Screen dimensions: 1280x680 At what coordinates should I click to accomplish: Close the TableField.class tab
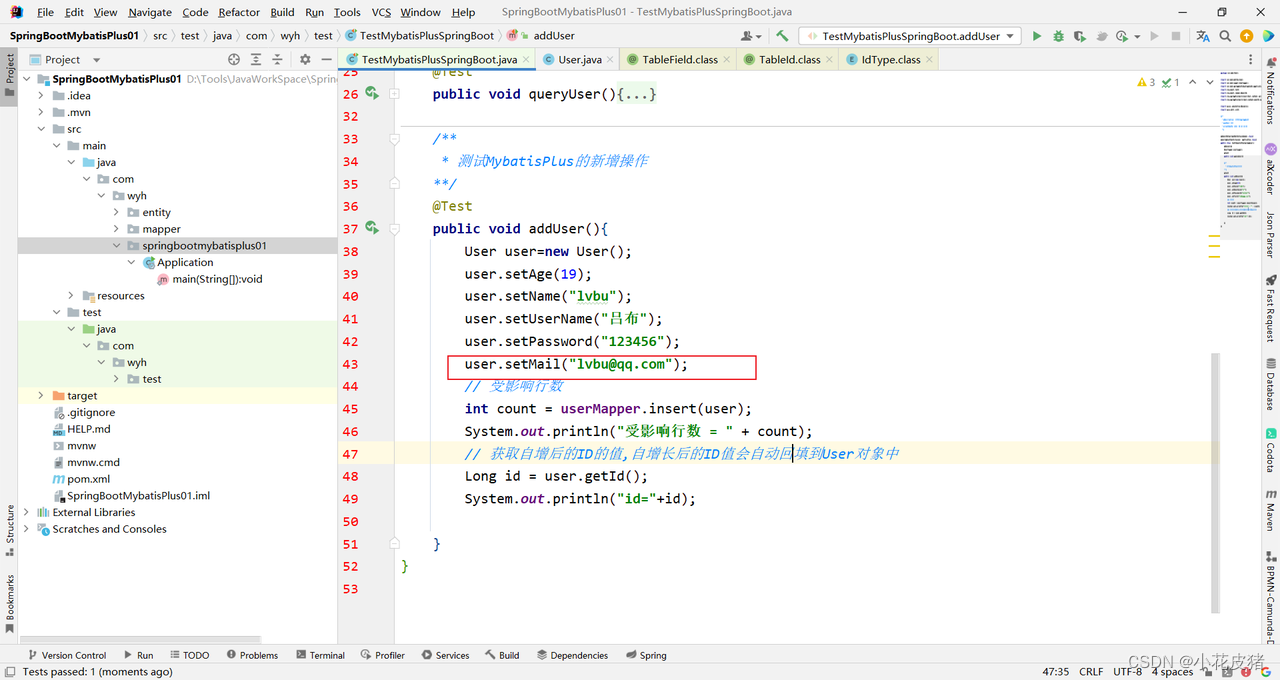[727, 60]
